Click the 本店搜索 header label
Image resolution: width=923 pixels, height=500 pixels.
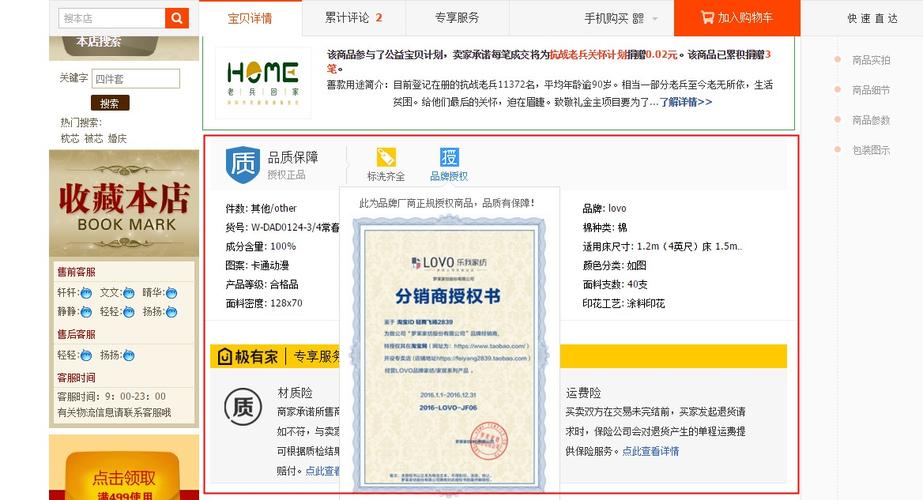[x=99, y=42]
